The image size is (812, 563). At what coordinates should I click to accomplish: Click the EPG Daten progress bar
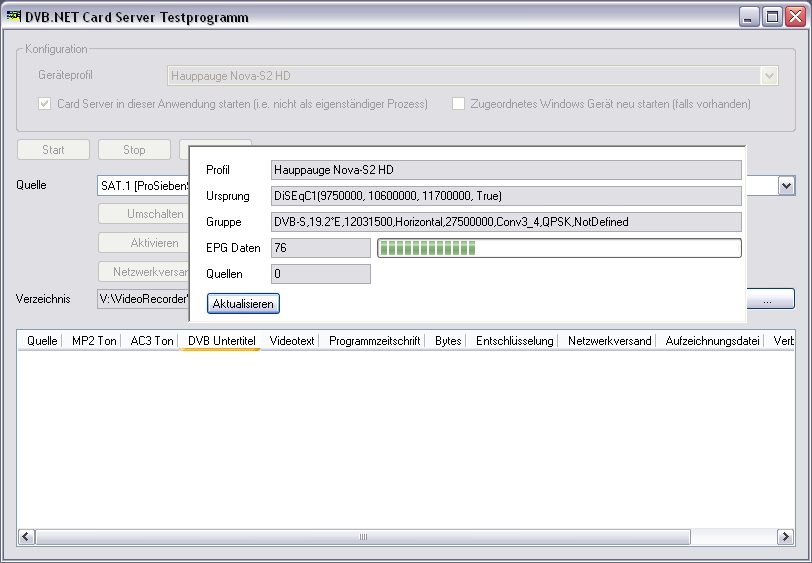[558, 248]
